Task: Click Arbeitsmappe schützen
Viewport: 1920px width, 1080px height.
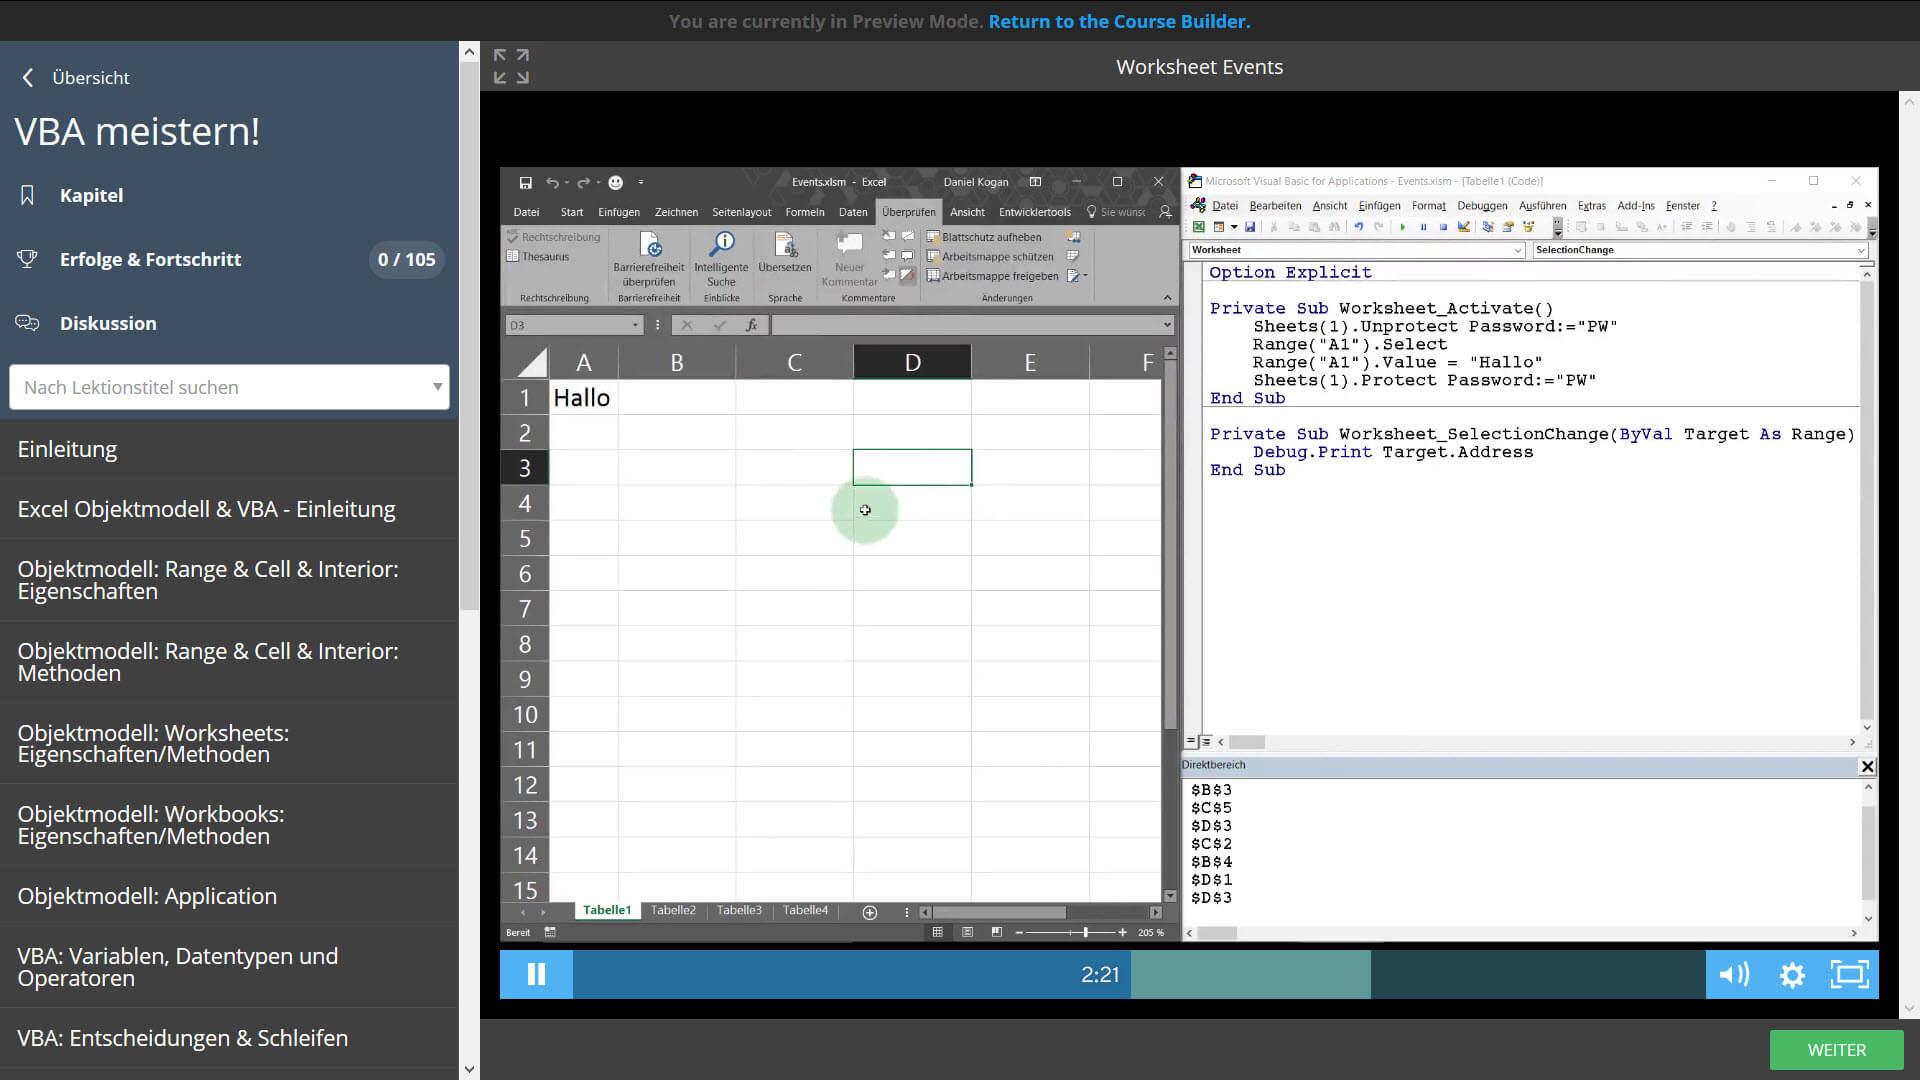Action: pyautogui.click(x=990, y=257)
